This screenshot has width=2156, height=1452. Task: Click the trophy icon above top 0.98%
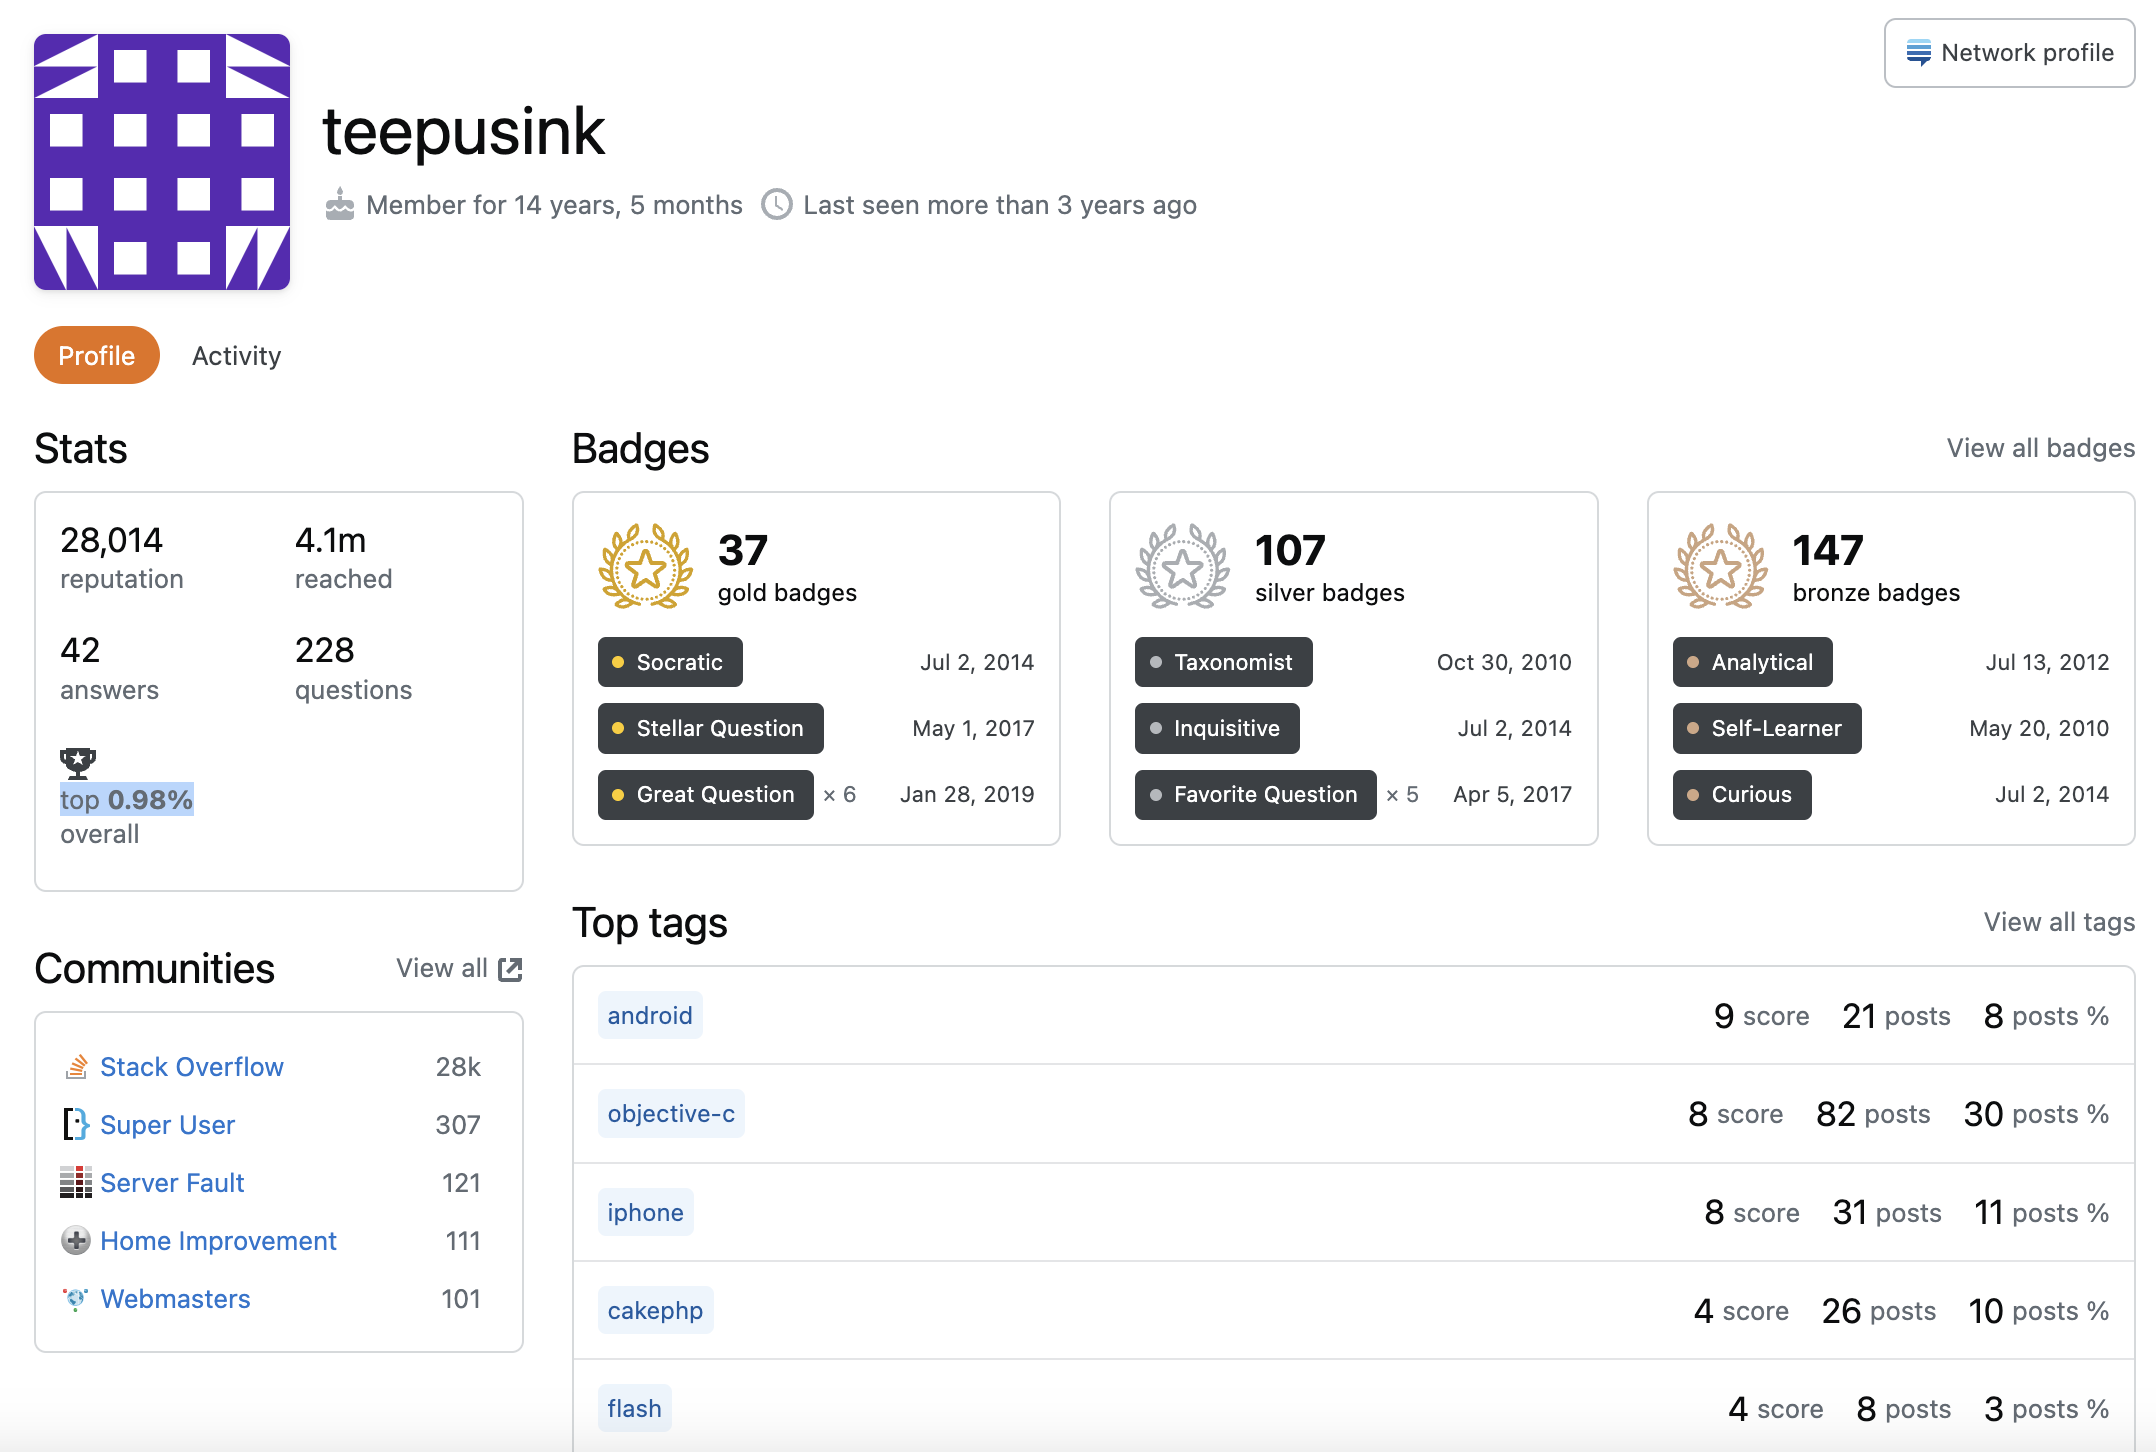[78, 763]
